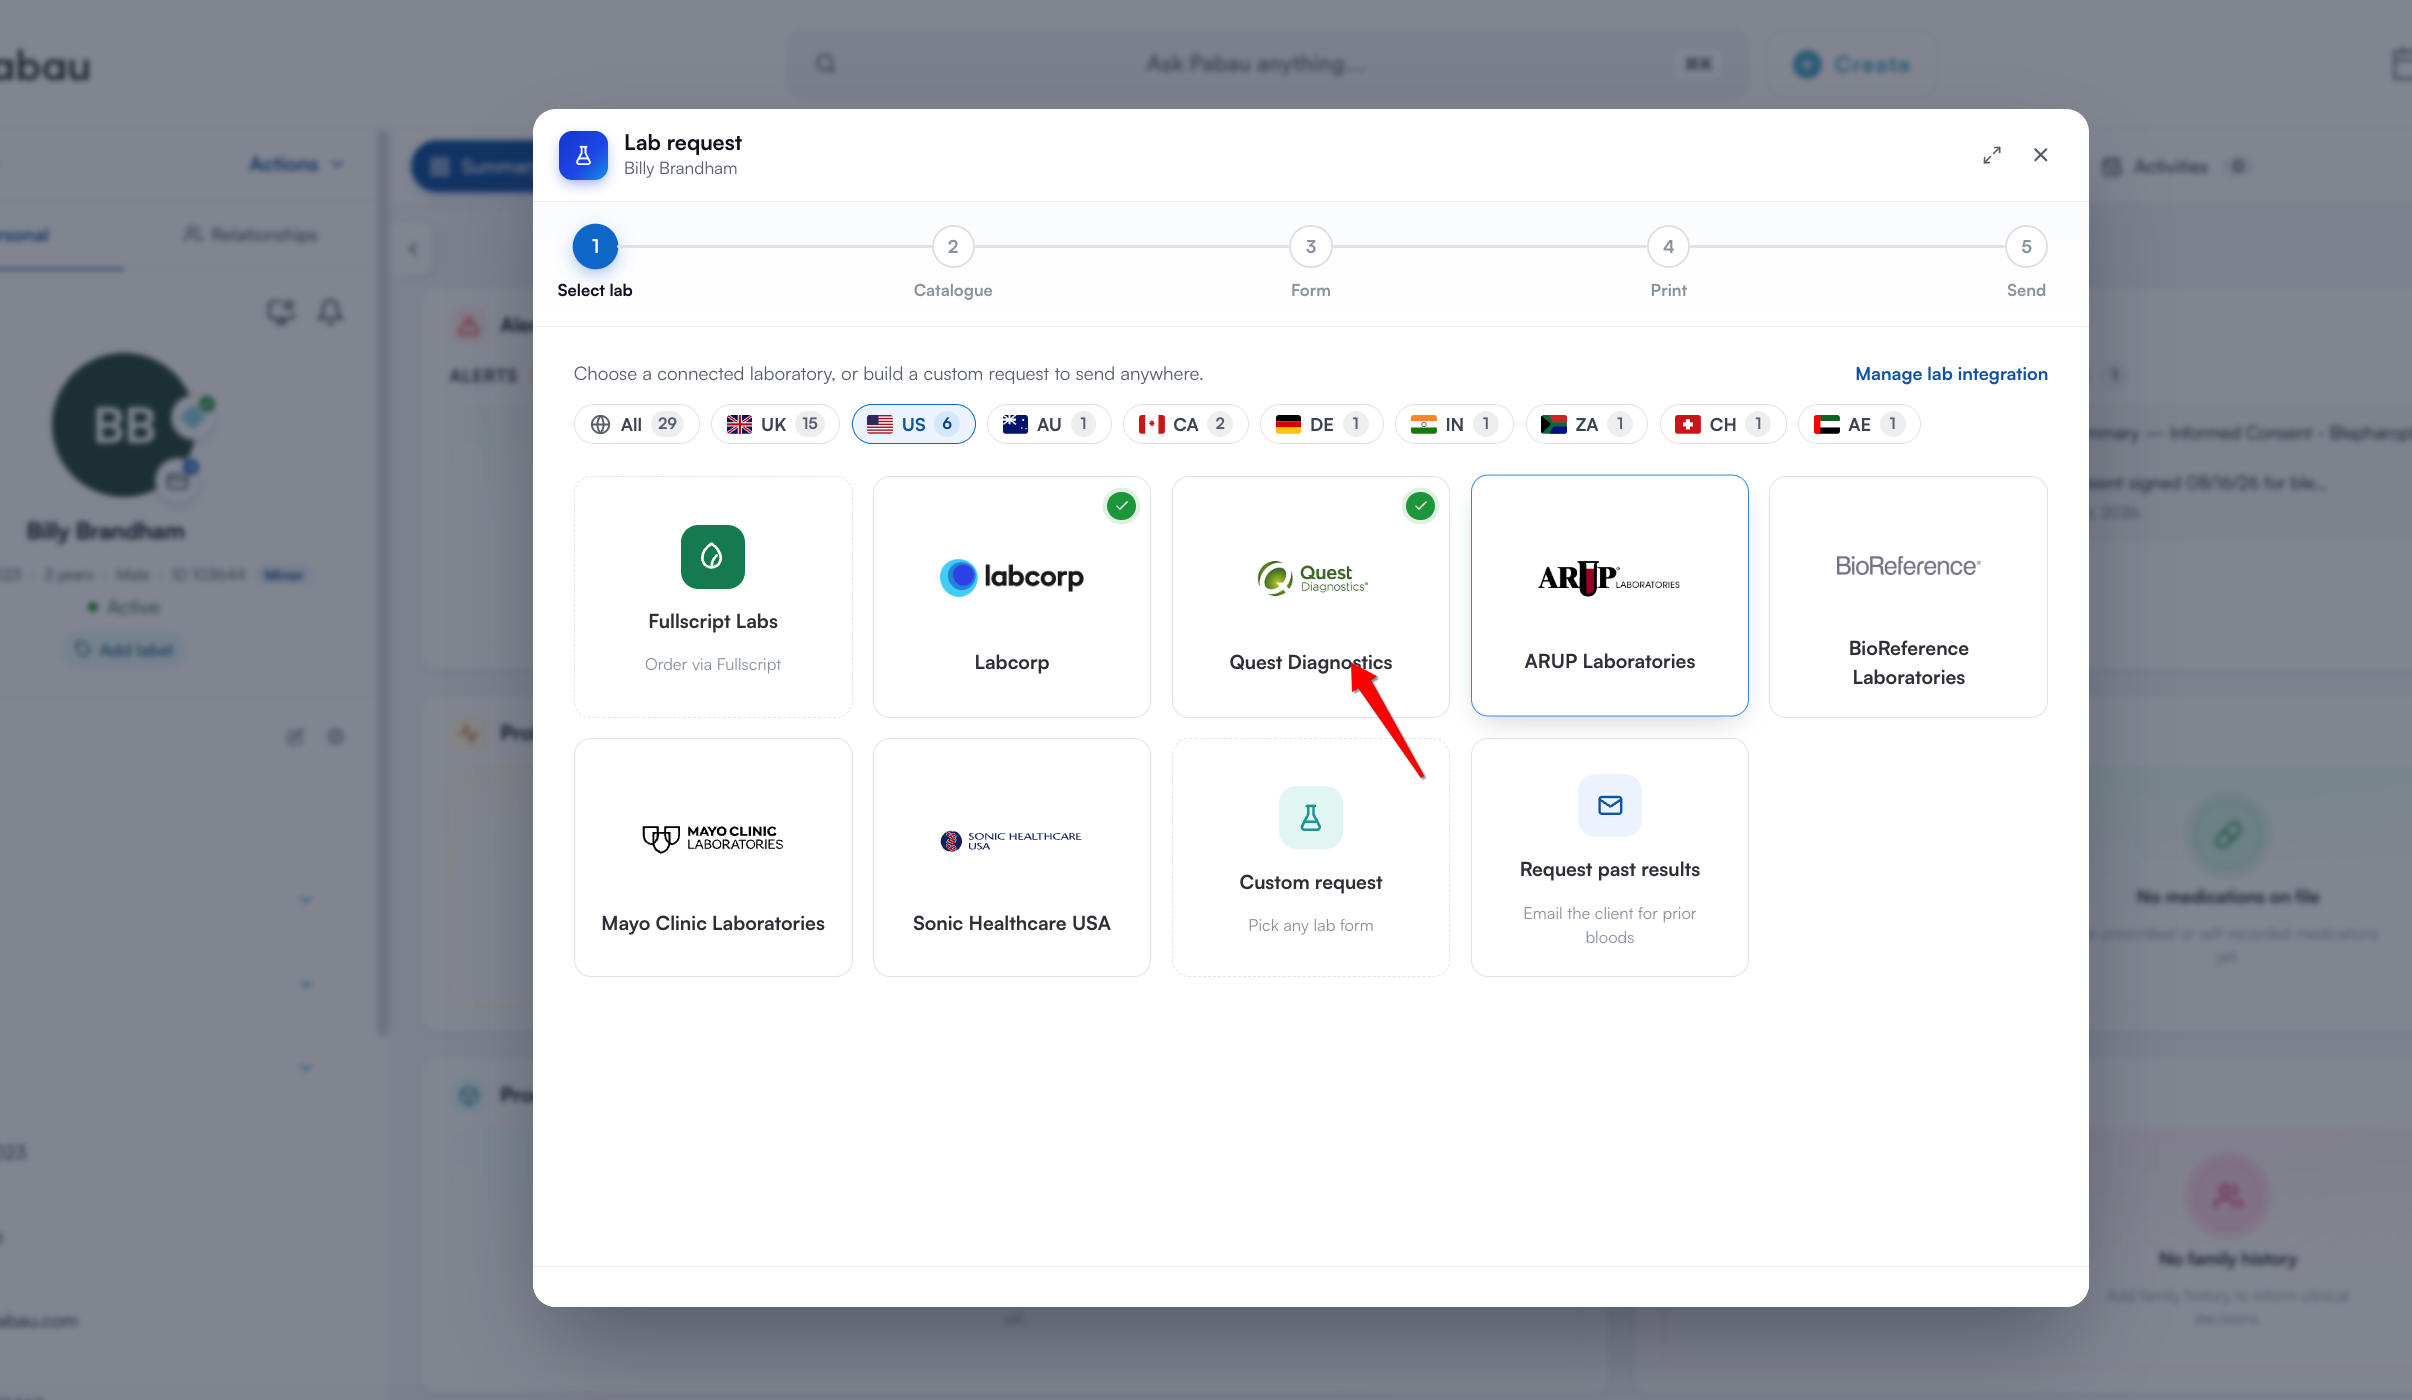The height and width of the screenshot is (1400, 2412).
Task: Select the Labcorp logo card
Action: tap(1012, 596)
